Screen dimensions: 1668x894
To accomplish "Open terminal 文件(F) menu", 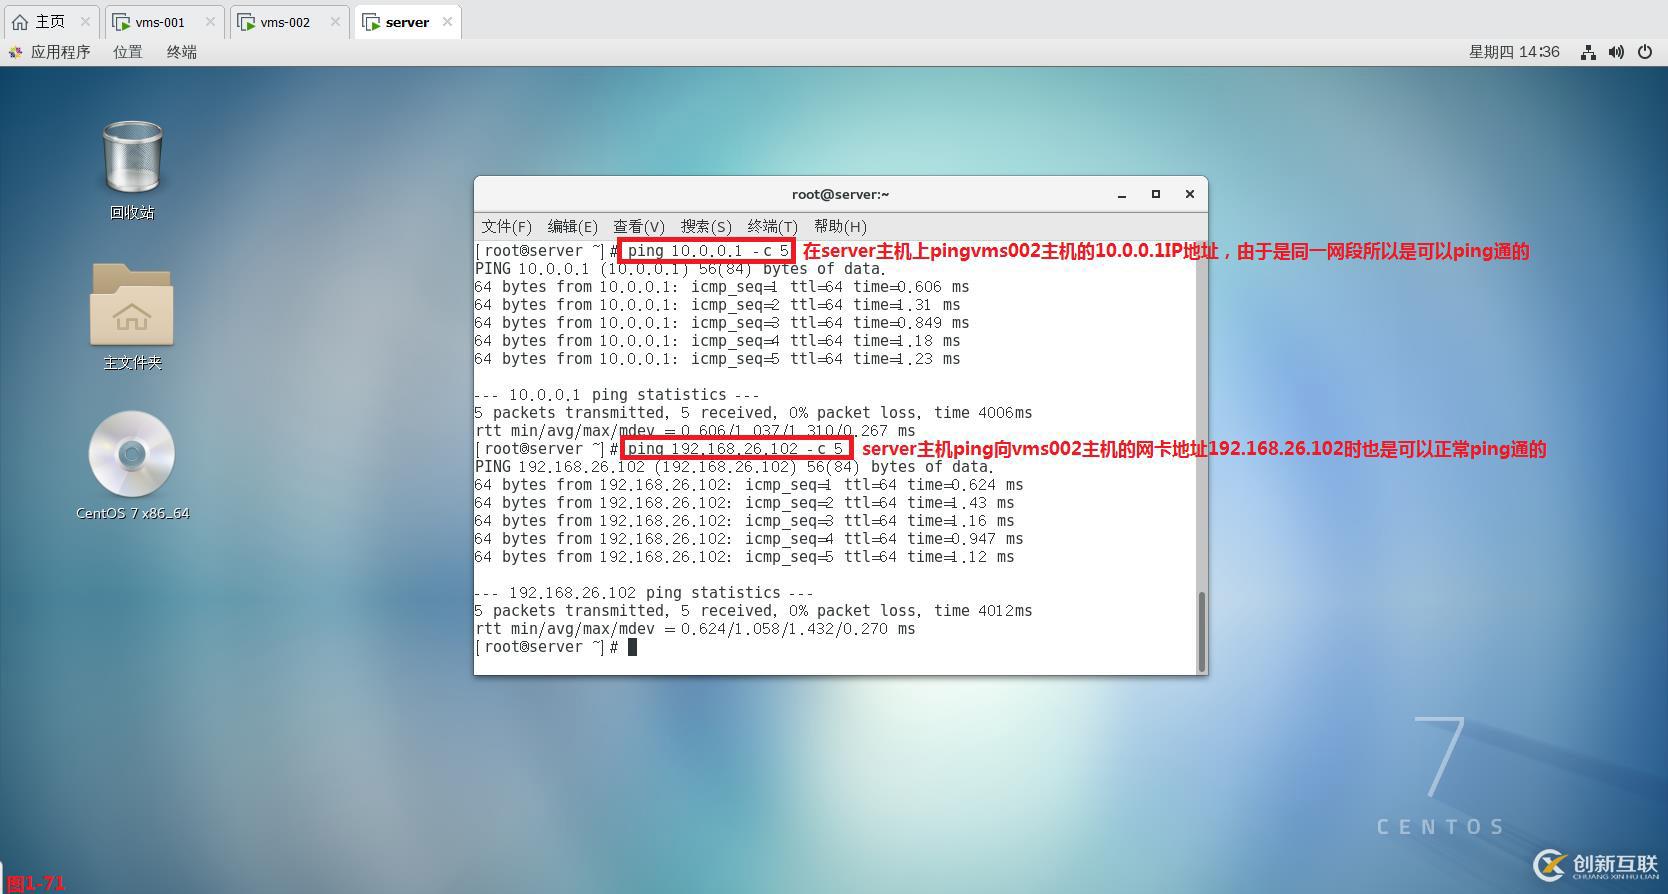I will (x=506, y=226).
